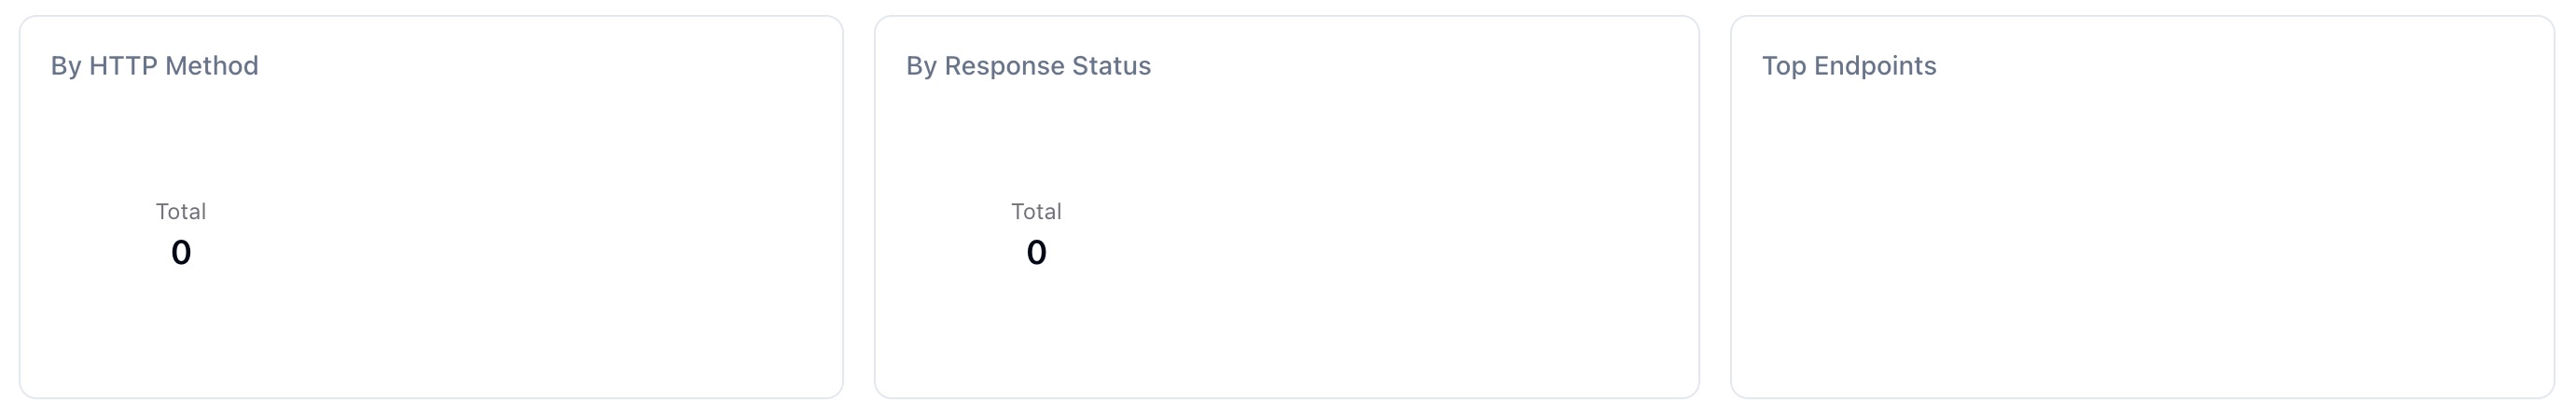Click the word "Method" in the first card heading

click(212, 66)
